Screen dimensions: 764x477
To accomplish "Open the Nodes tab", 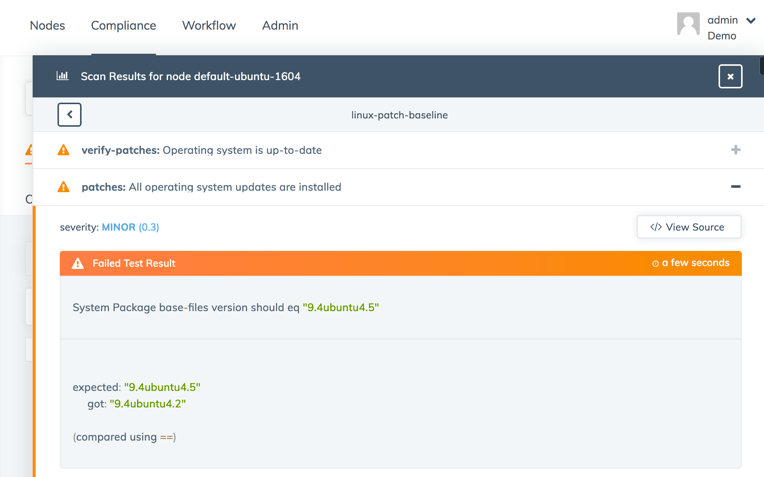I will [x=47, y=25].
